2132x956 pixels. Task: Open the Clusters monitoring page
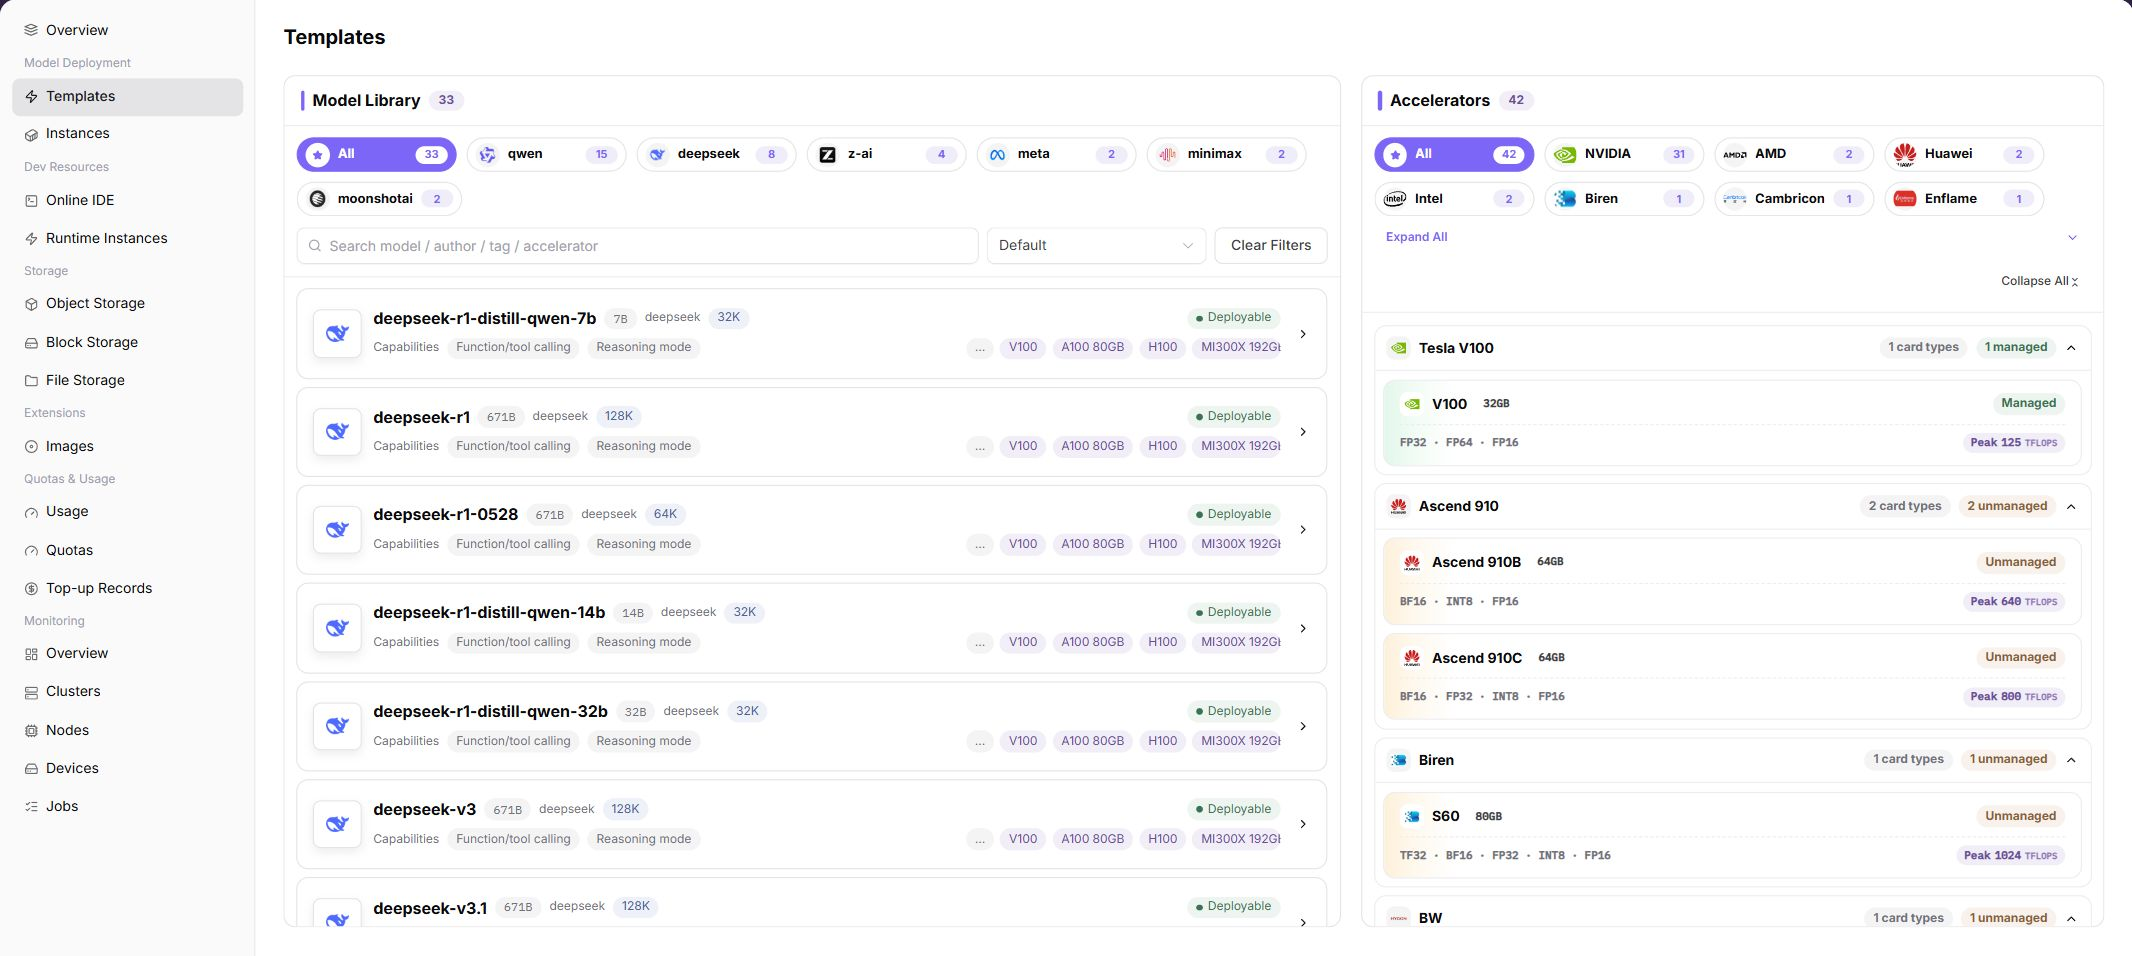click(x=128, y=692)
